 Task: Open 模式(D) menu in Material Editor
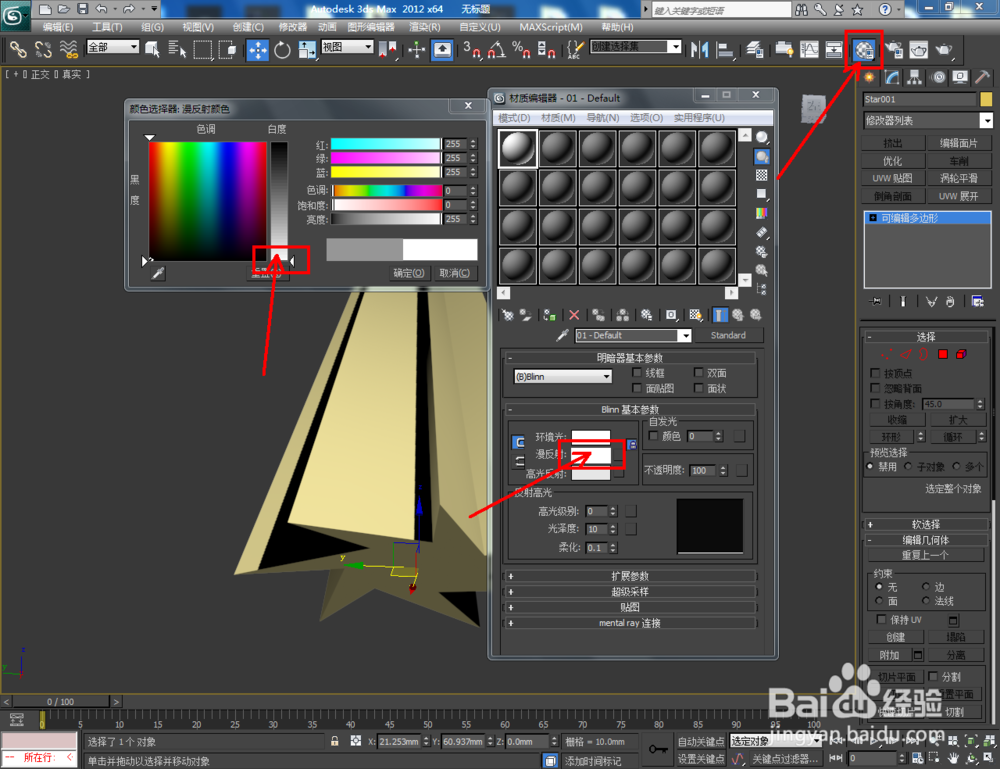click(514, 117)
